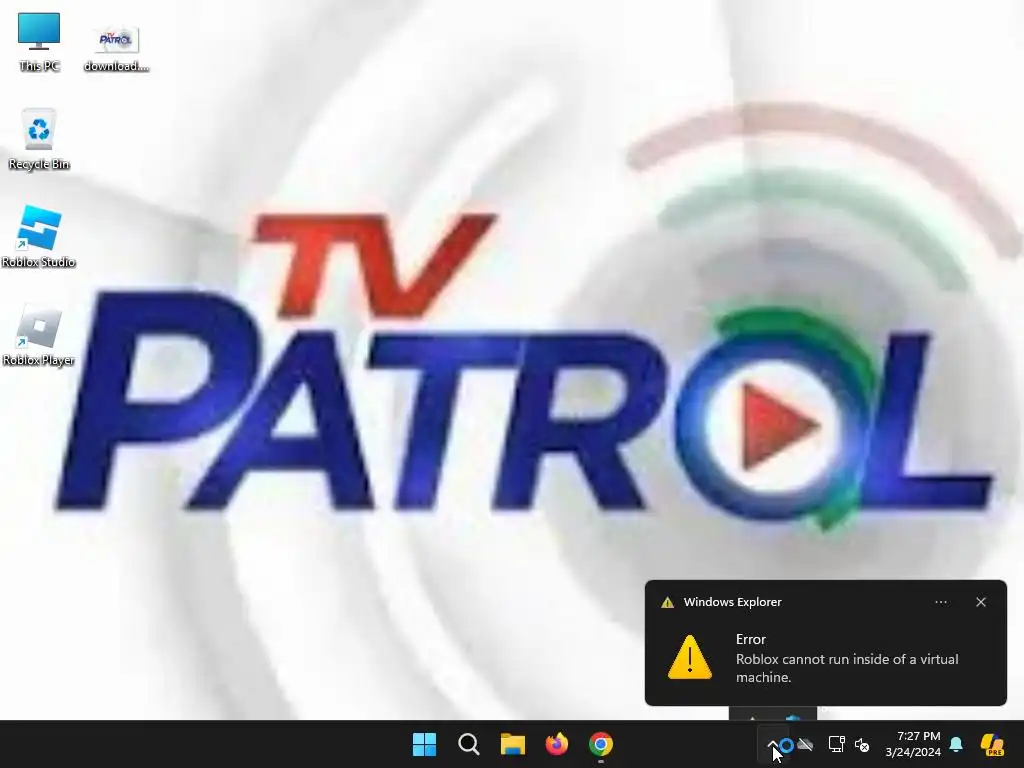Click the "Error" heading in notification

click(750, 639)
